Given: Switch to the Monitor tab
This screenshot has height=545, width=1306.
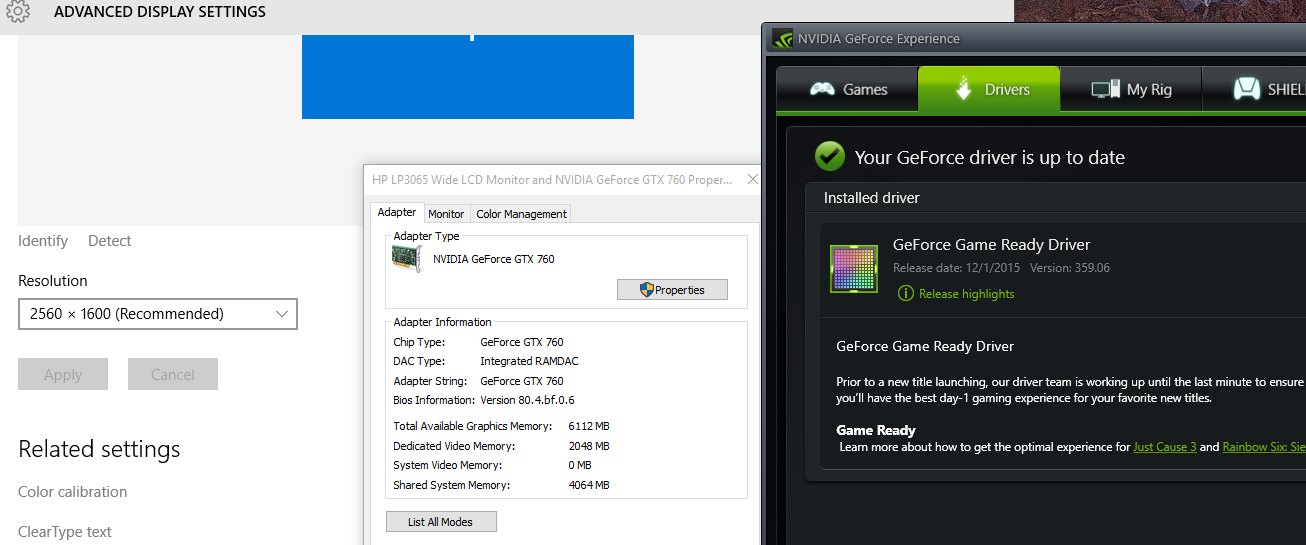Looking at the screenshot, I should (x=446, y=214).
